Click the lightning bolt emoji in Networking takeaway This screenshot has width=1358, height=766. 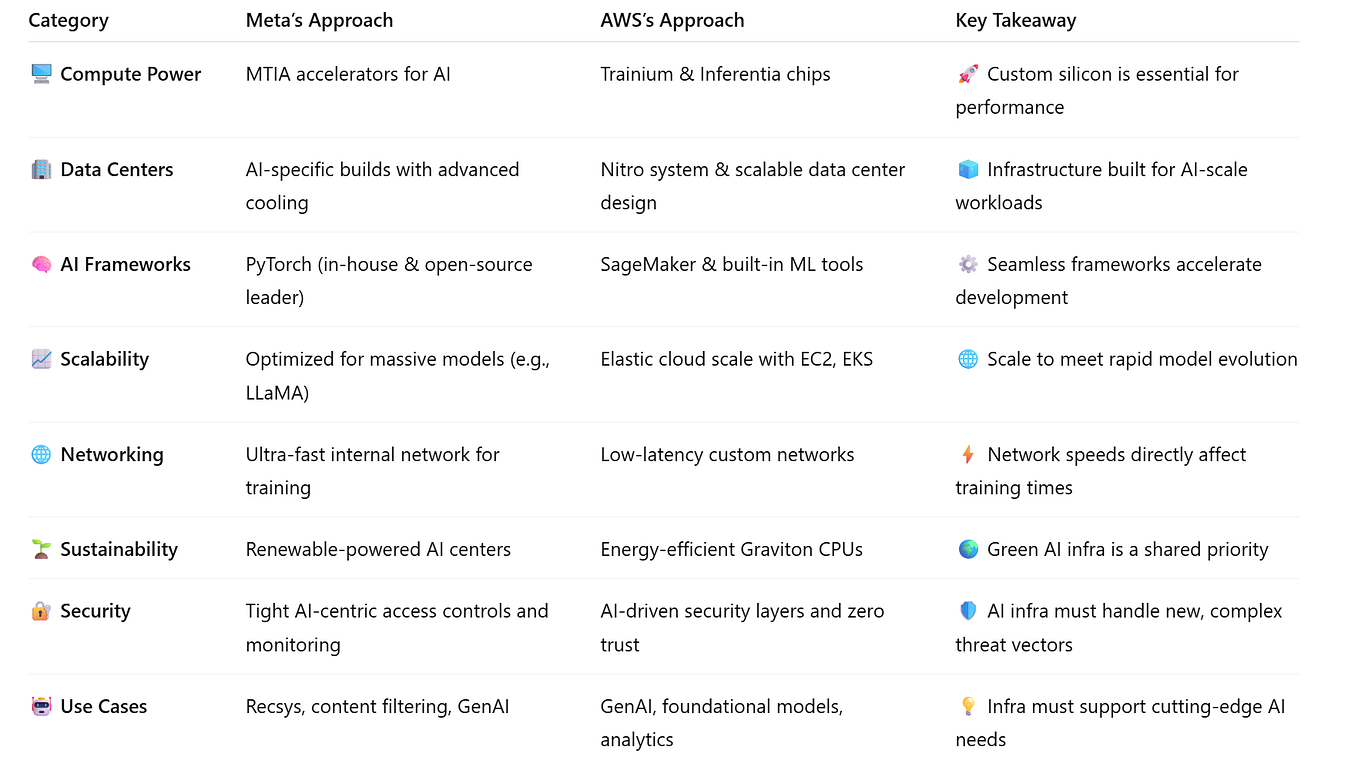968,454
